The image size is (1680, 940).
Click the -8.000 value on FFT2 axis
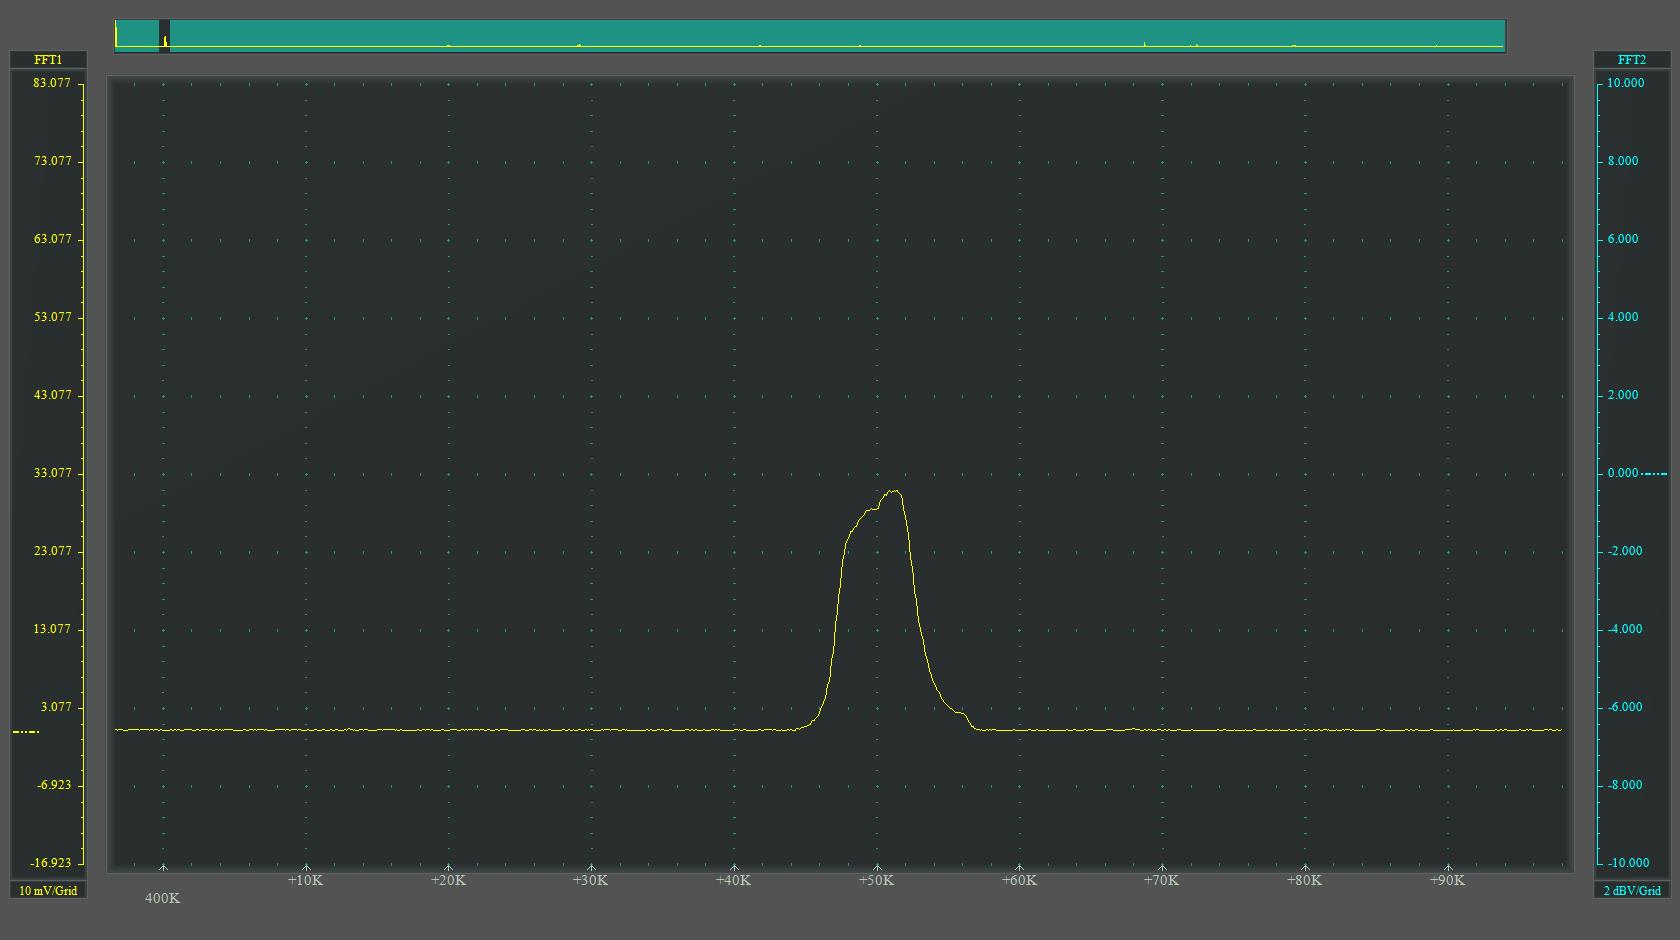[x=1625, y=785]
